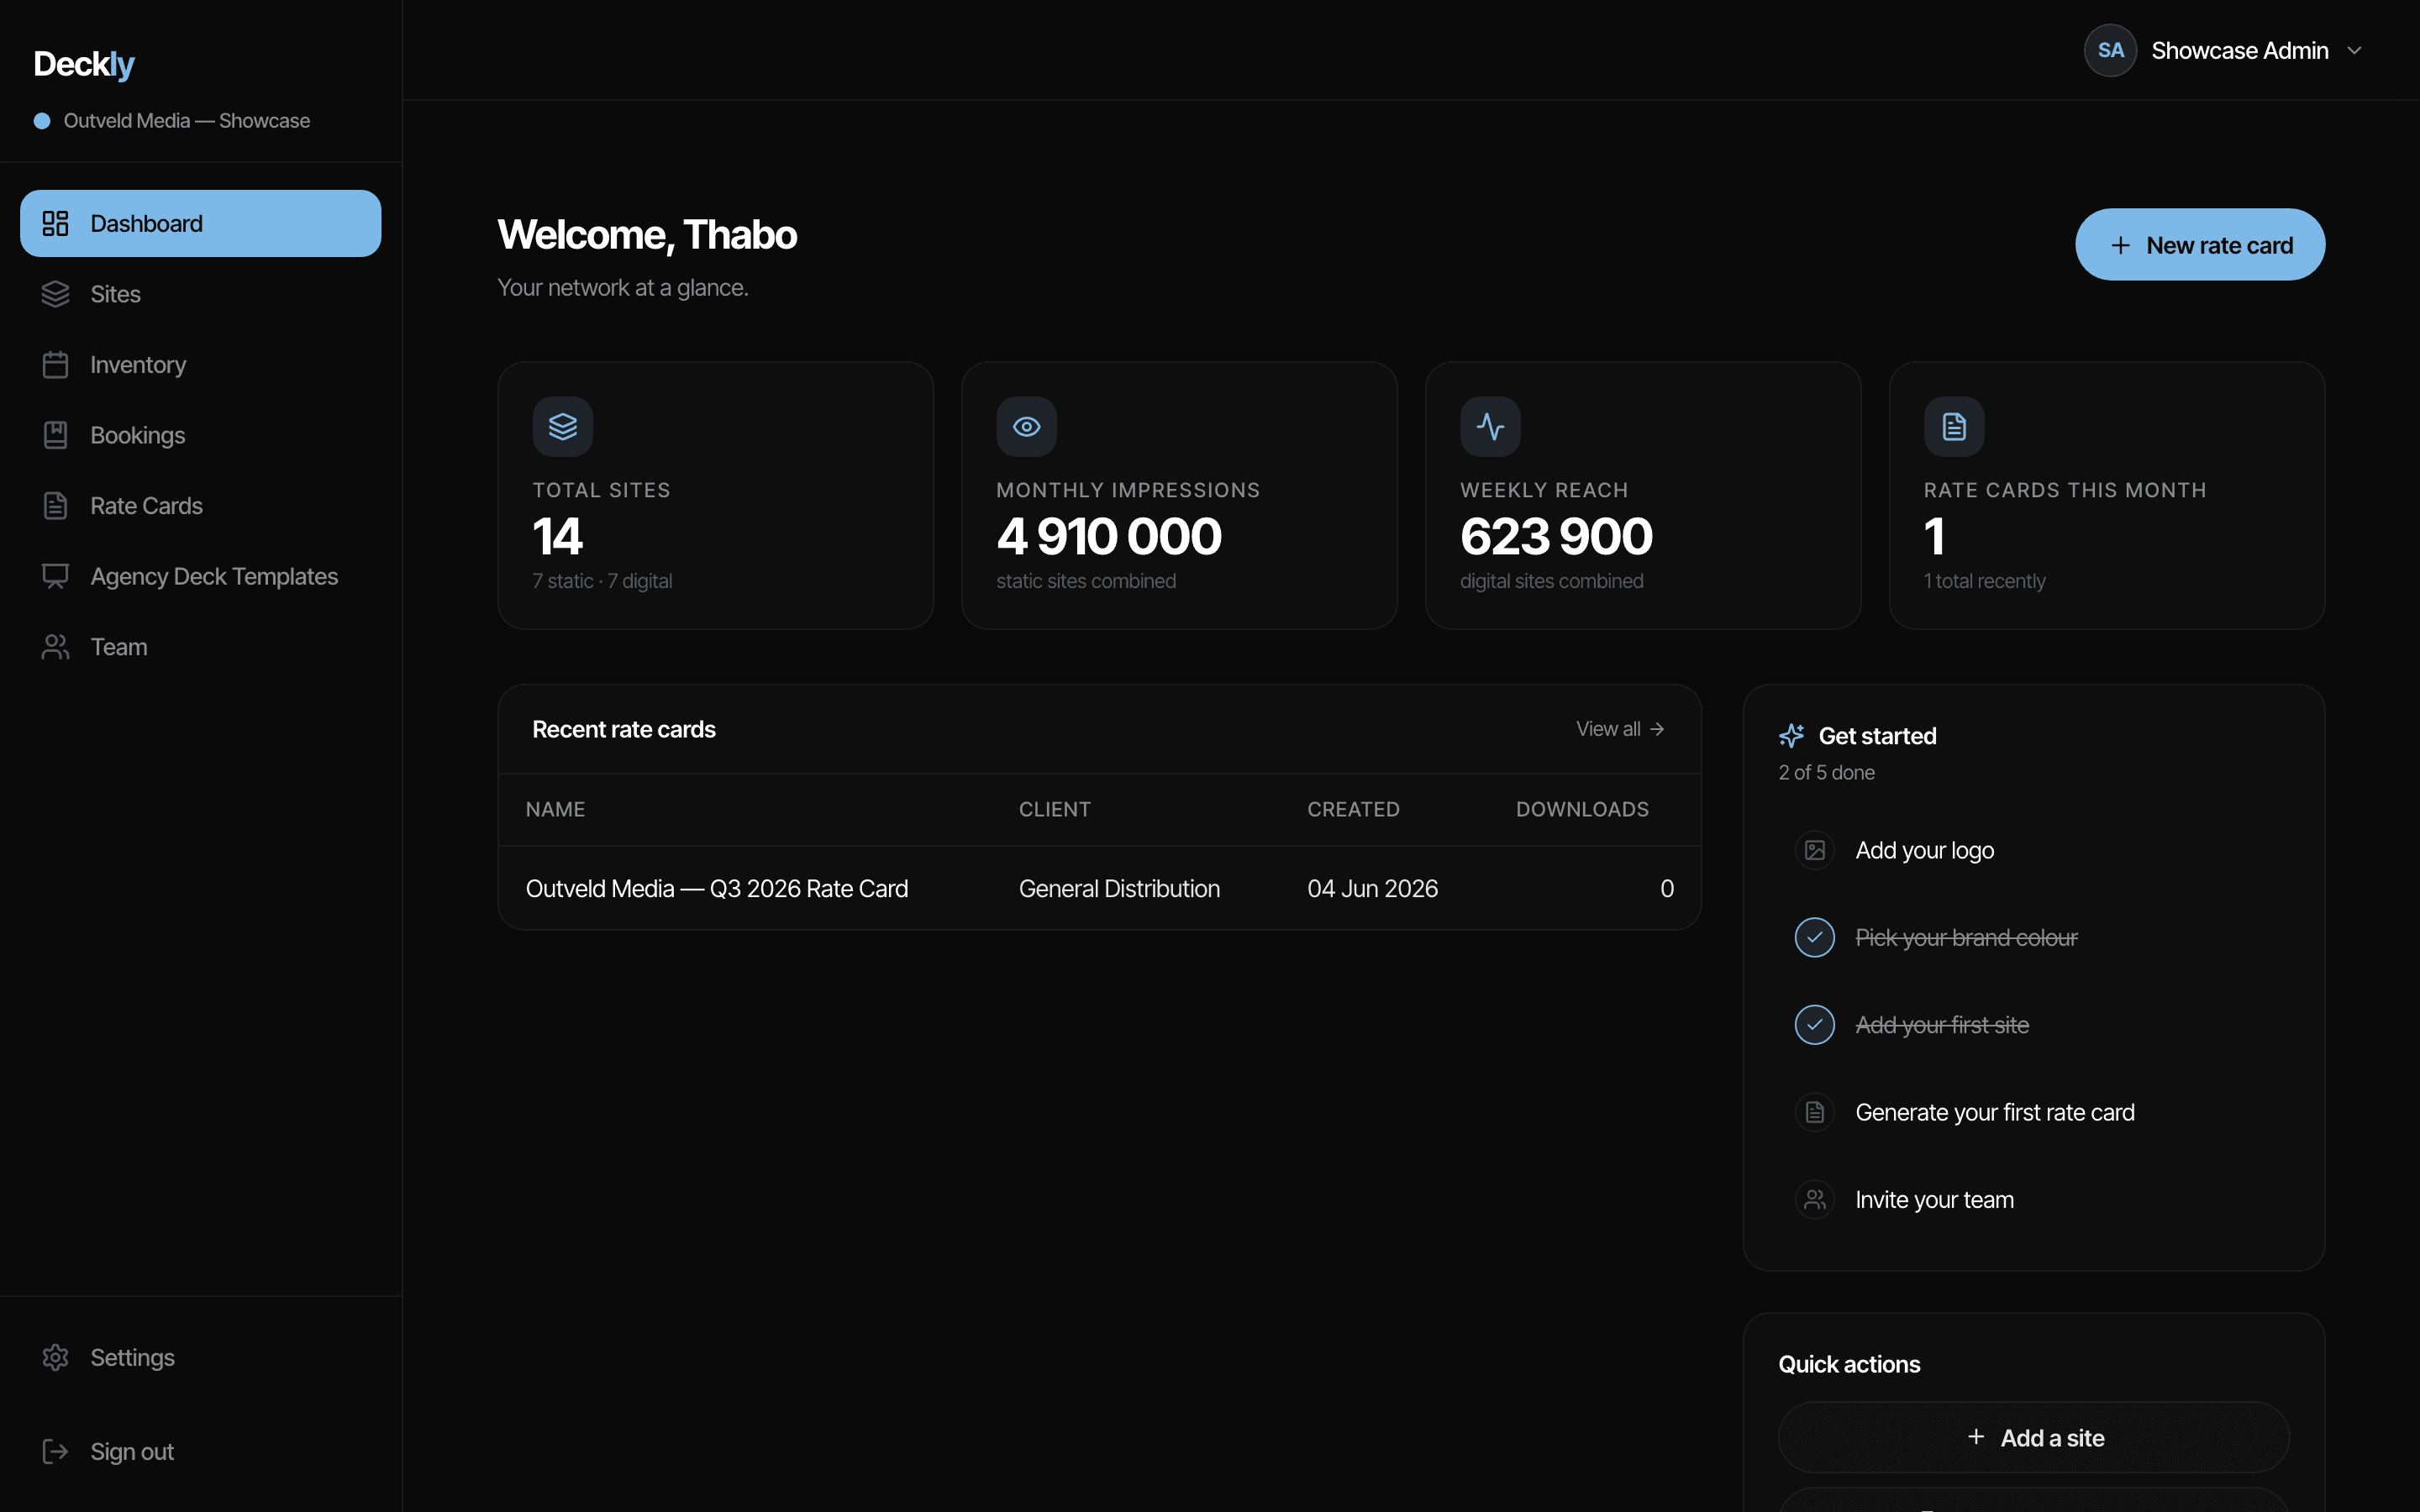Click the Deckly logo
The height and width of the screenshot is (1512, 2420).
point(84,64)
